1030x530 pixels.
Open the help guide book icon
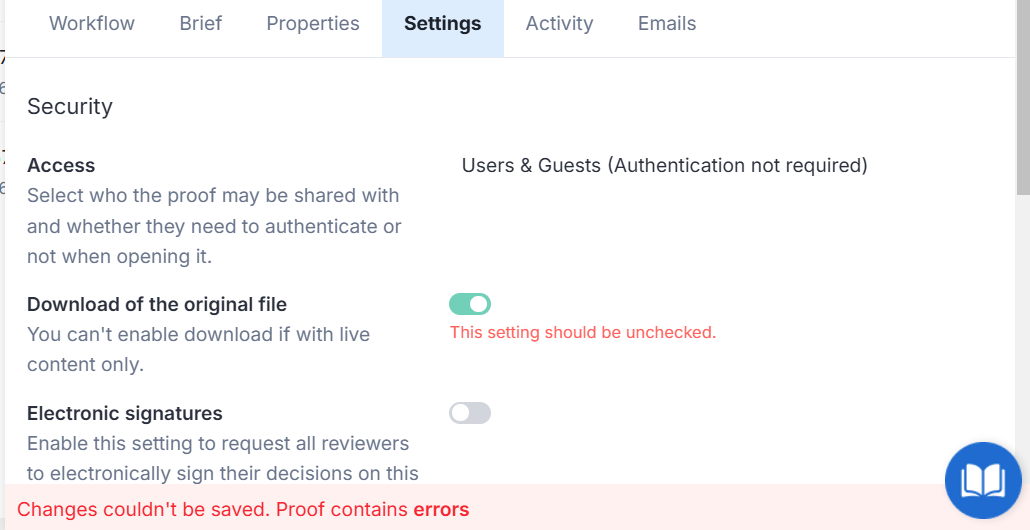pyautogui.click(x=983, y=480)
